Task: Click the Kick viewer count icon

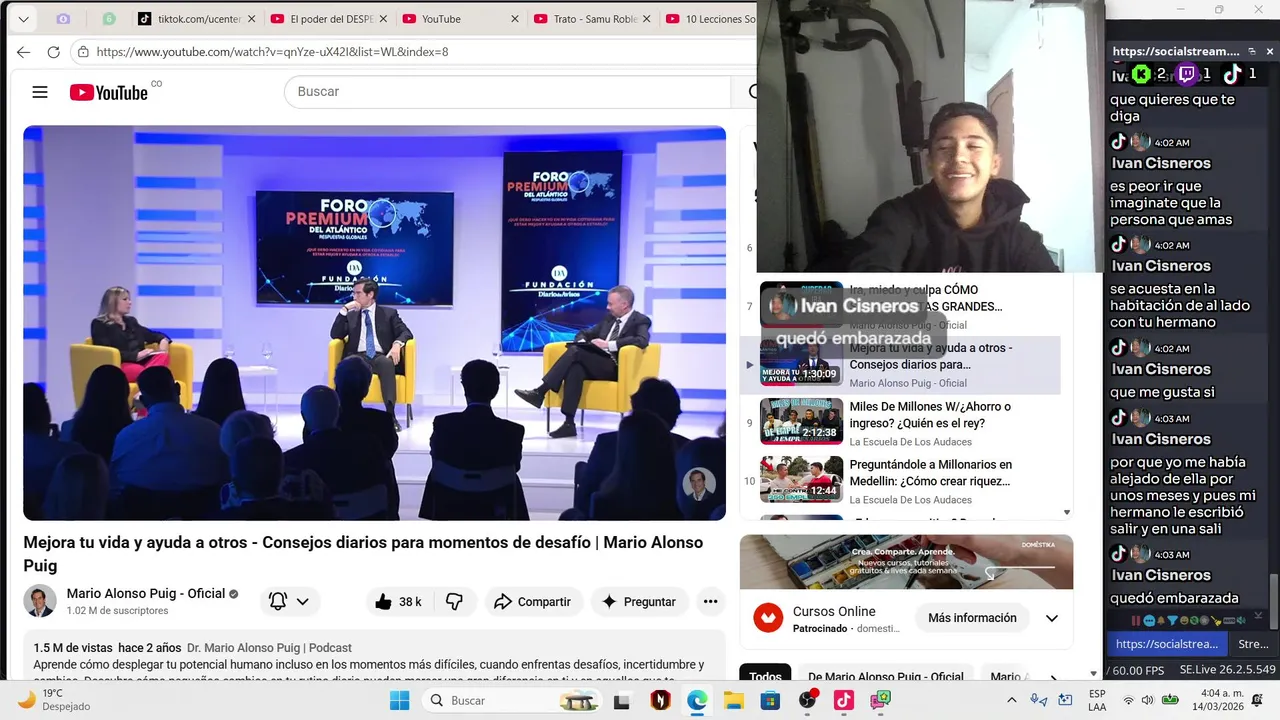Action: (1141, 73)
